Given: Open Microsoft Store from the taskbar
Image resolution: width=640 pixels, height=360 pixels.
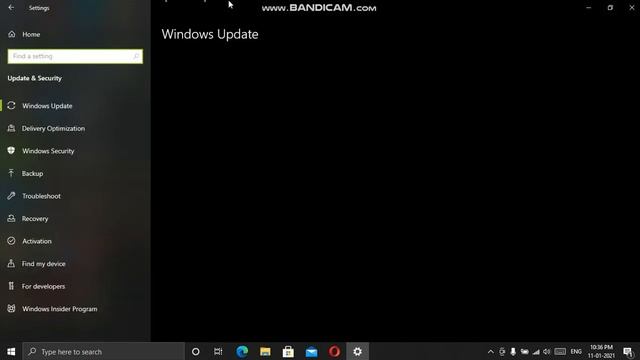Looking at the screenshot, I should coord(288,351).
